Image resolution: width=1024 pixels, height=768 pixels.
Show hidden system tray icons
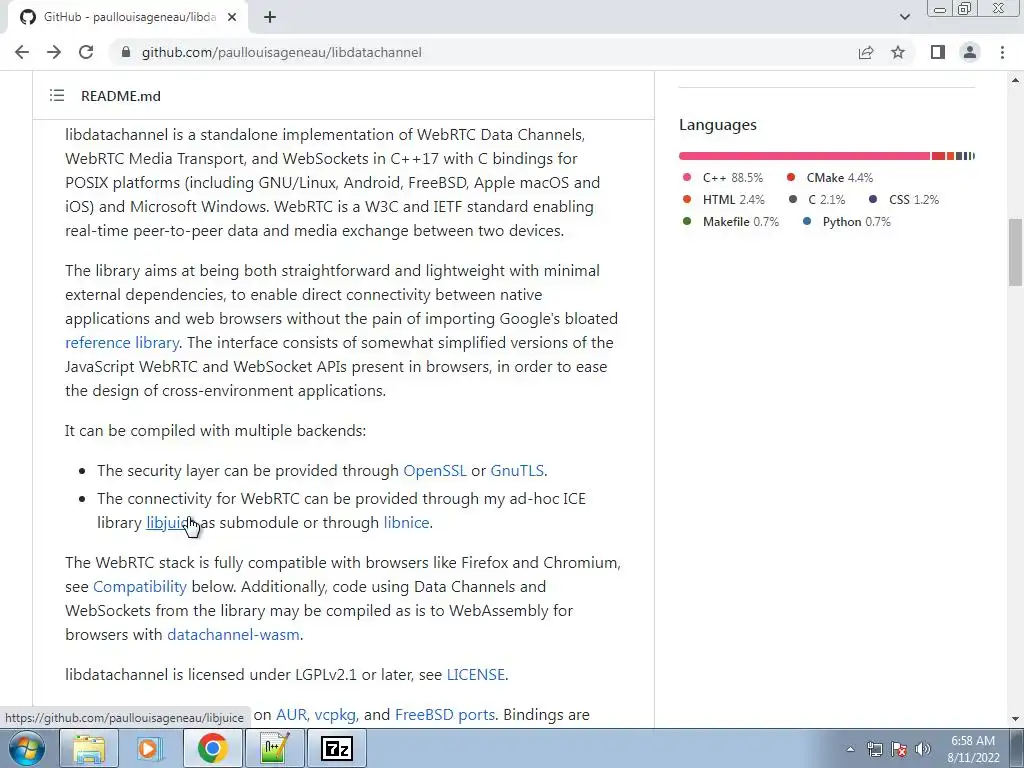(850, 749)
